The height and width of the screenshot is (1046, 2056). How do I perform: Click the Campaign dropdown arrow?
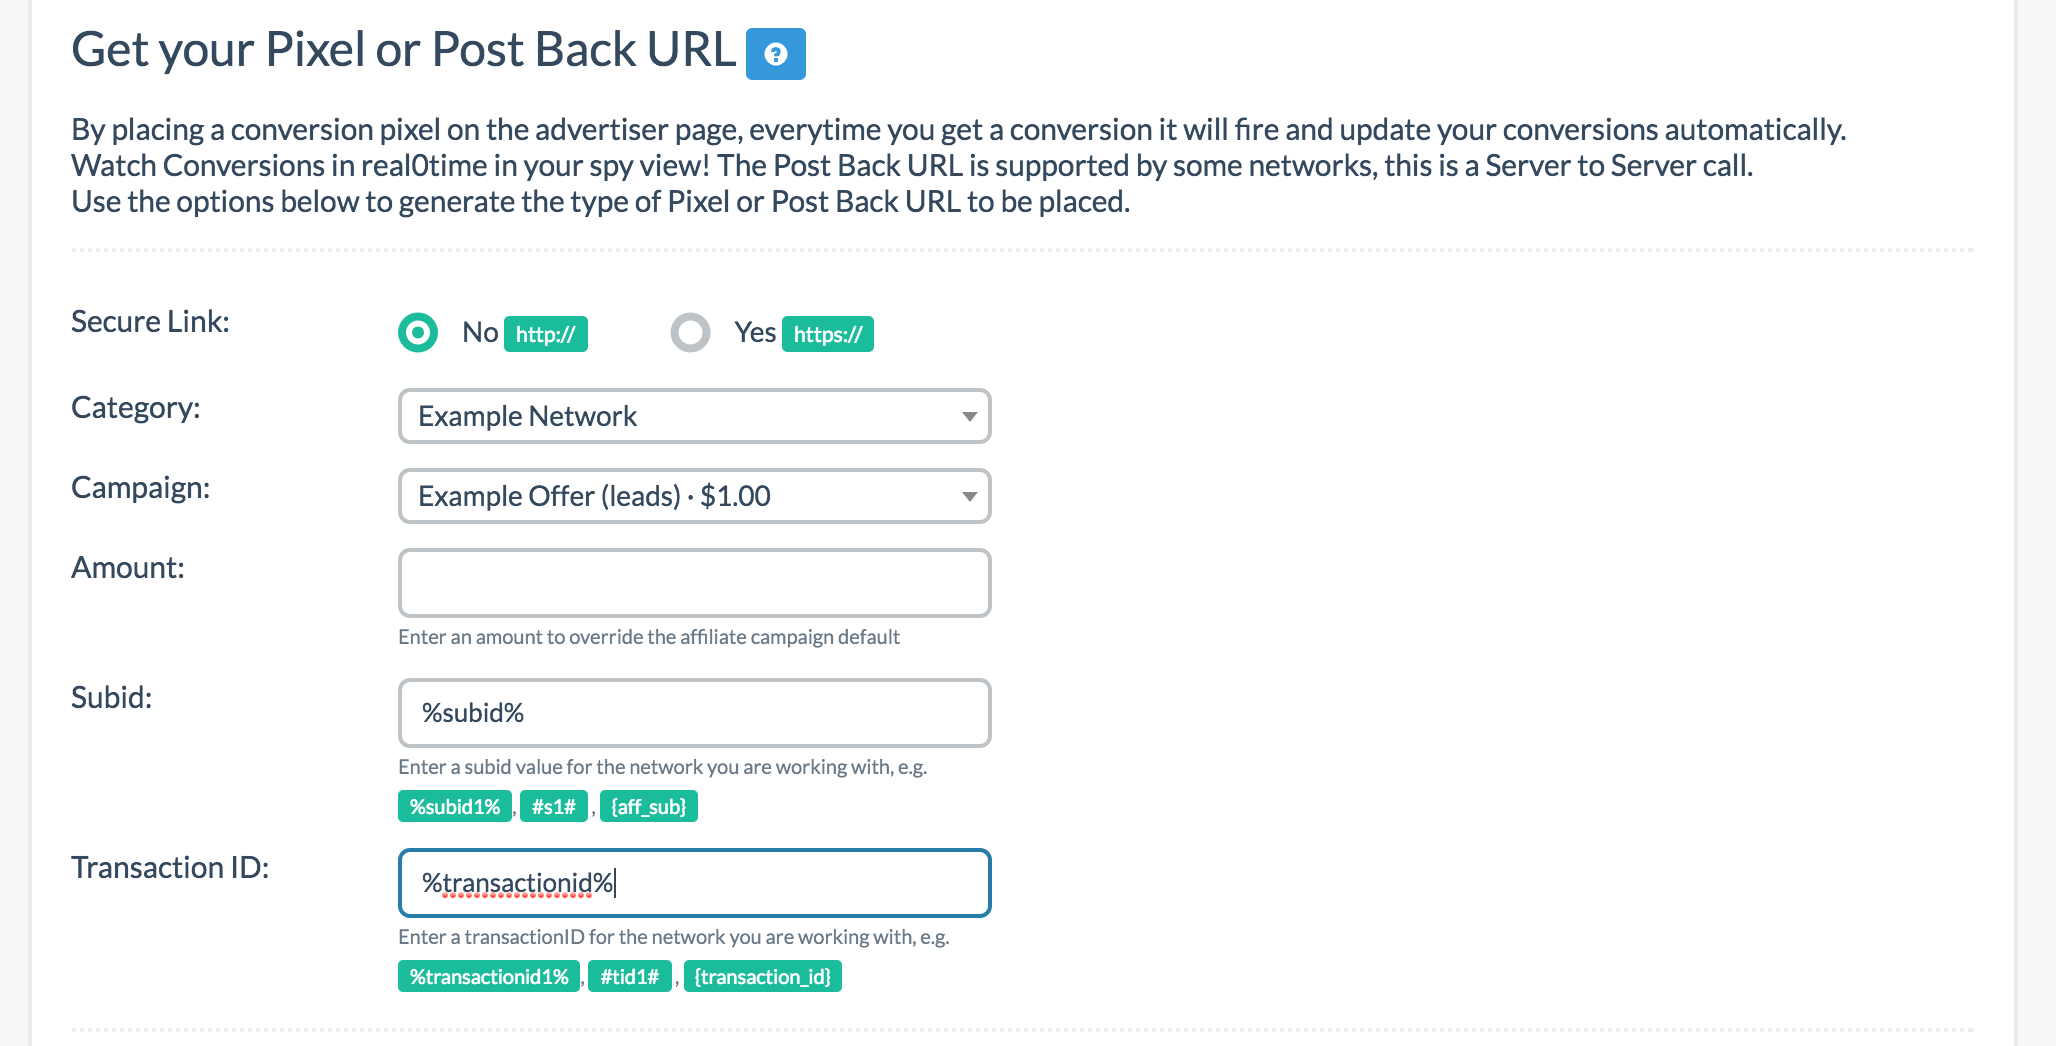tap(968, 497)
